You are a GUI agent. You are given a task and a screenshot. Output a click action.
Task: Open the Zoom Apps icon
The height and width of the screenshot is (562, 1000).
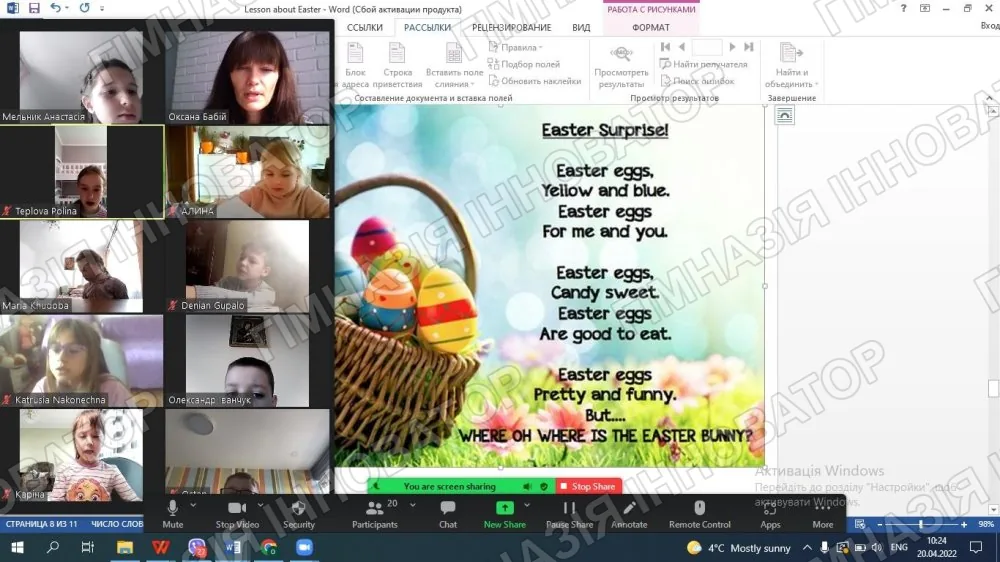click(770, 509)
